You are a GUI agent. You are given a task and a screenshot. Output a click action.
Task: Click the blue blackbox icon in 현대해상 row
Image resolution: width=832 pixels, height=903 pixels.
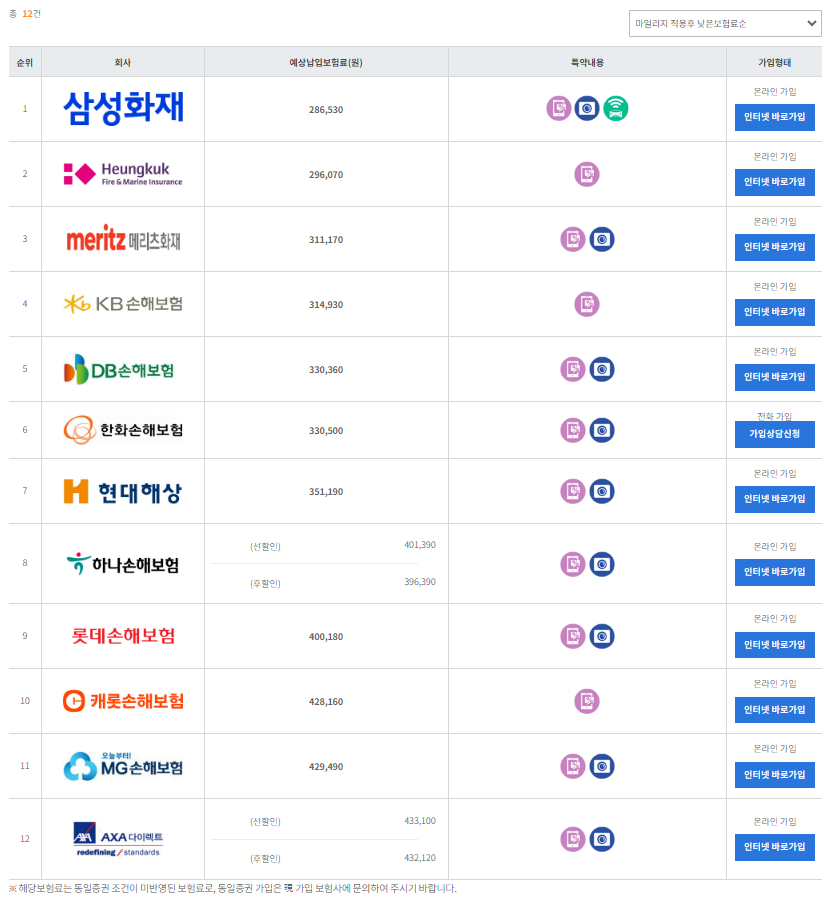602,491
